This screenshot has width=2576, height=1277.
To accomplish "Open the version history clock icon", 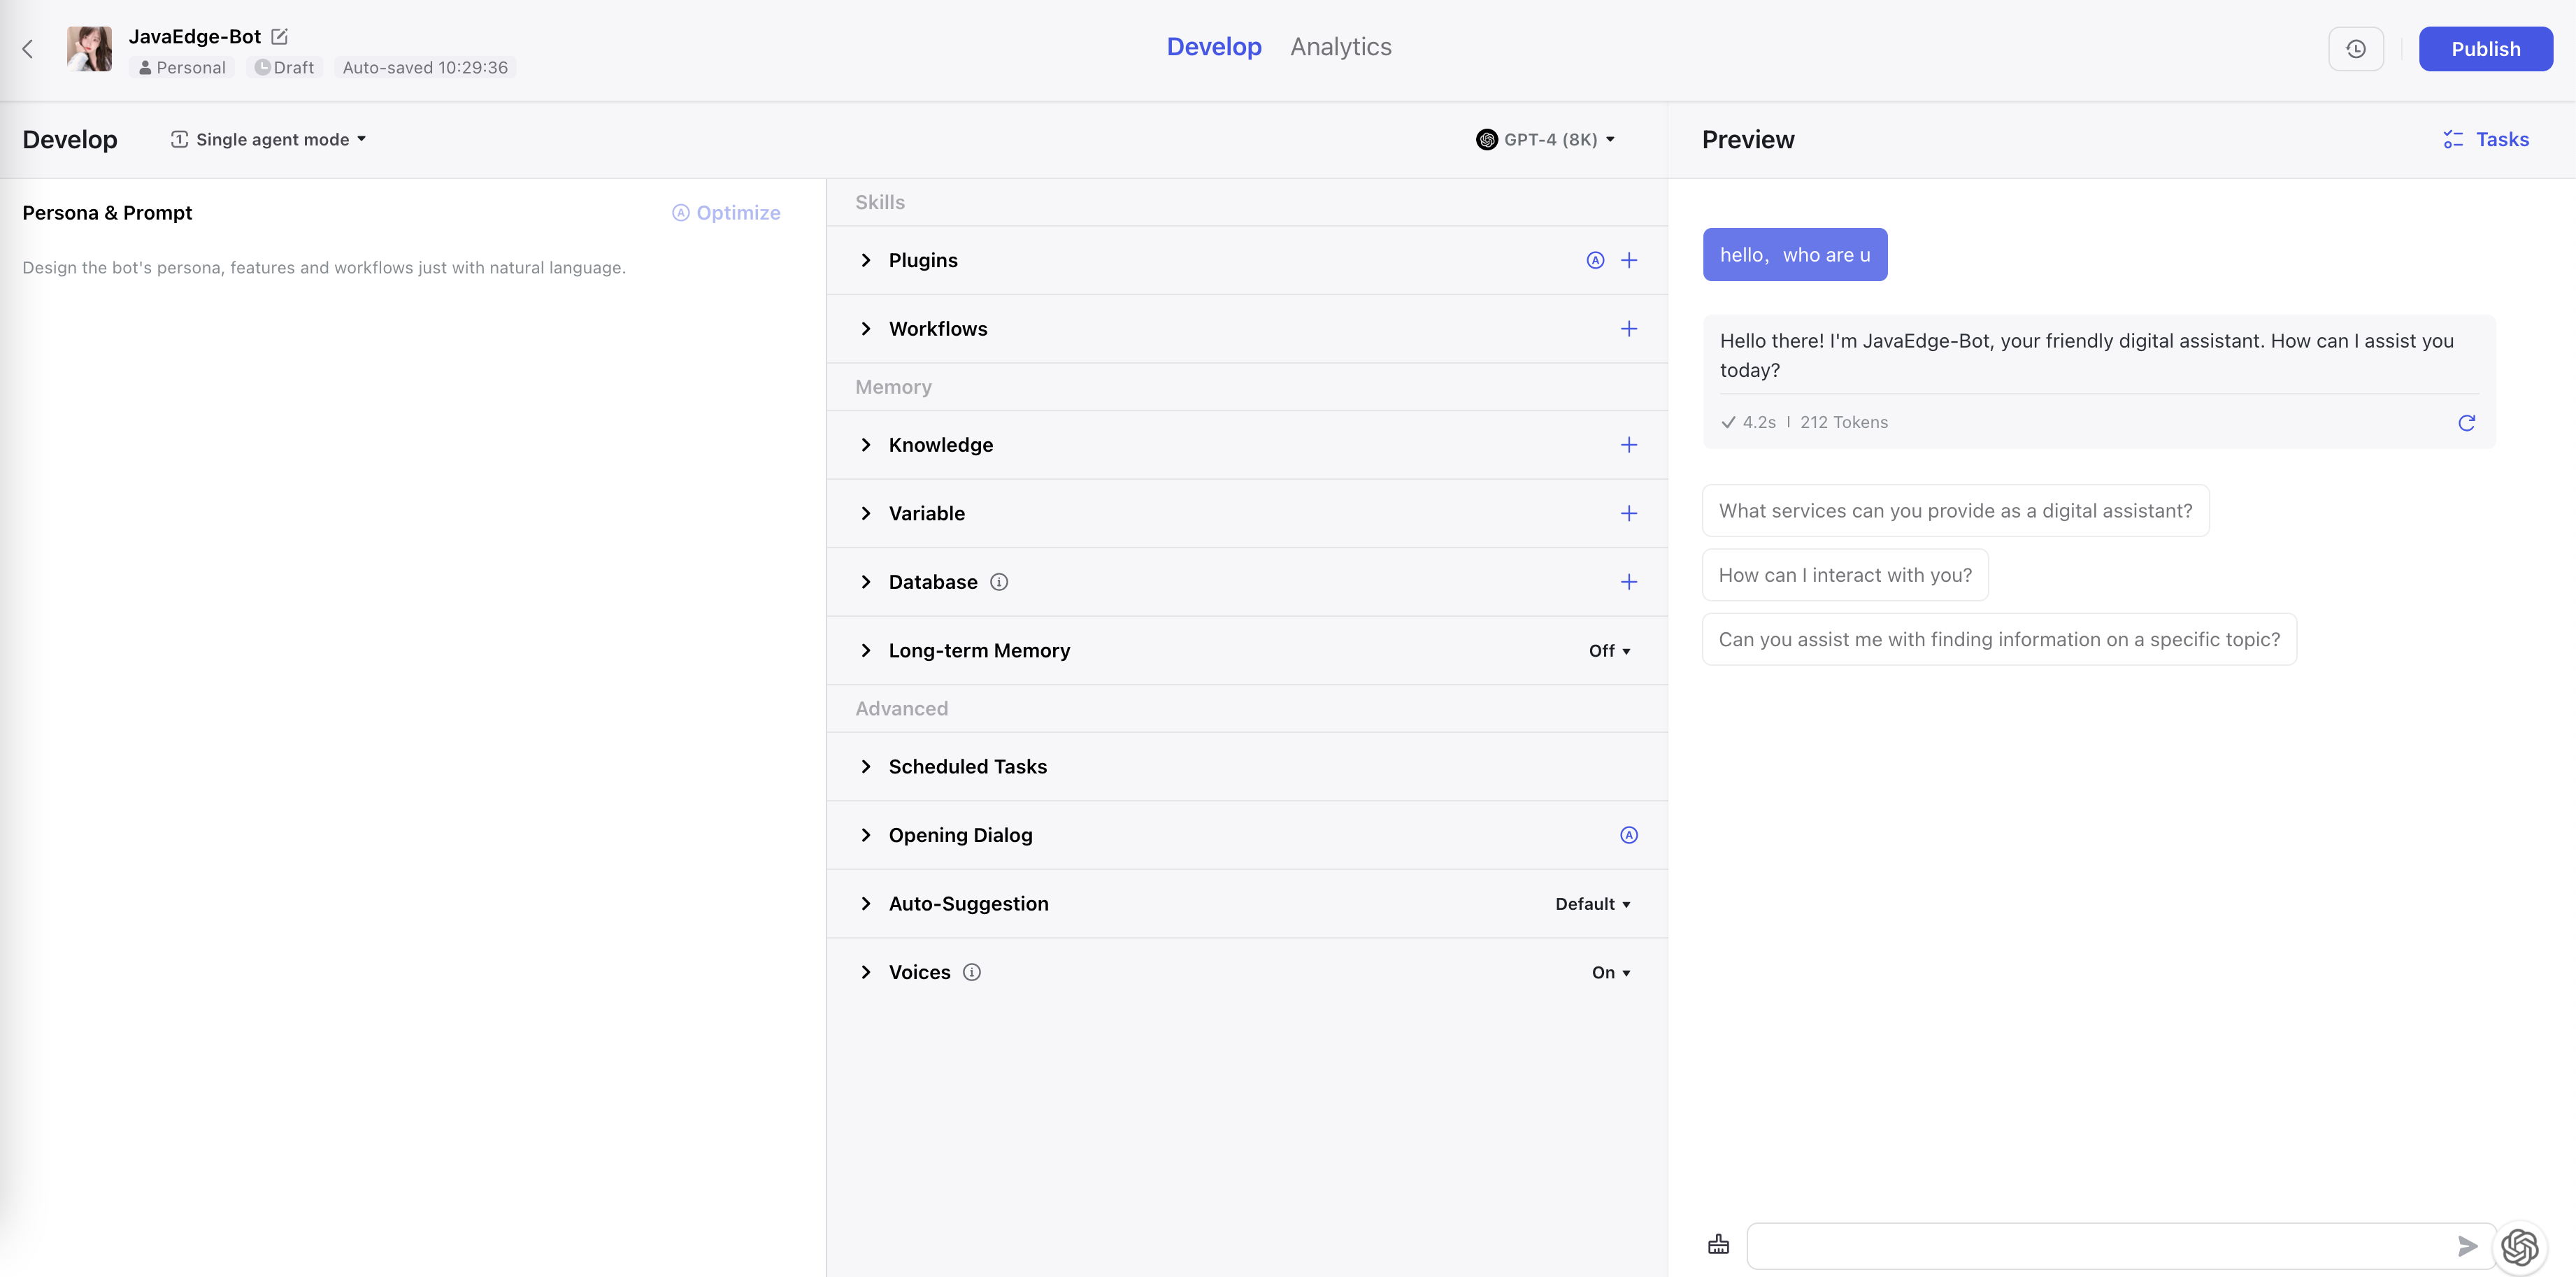I will tap(2355, 49).
